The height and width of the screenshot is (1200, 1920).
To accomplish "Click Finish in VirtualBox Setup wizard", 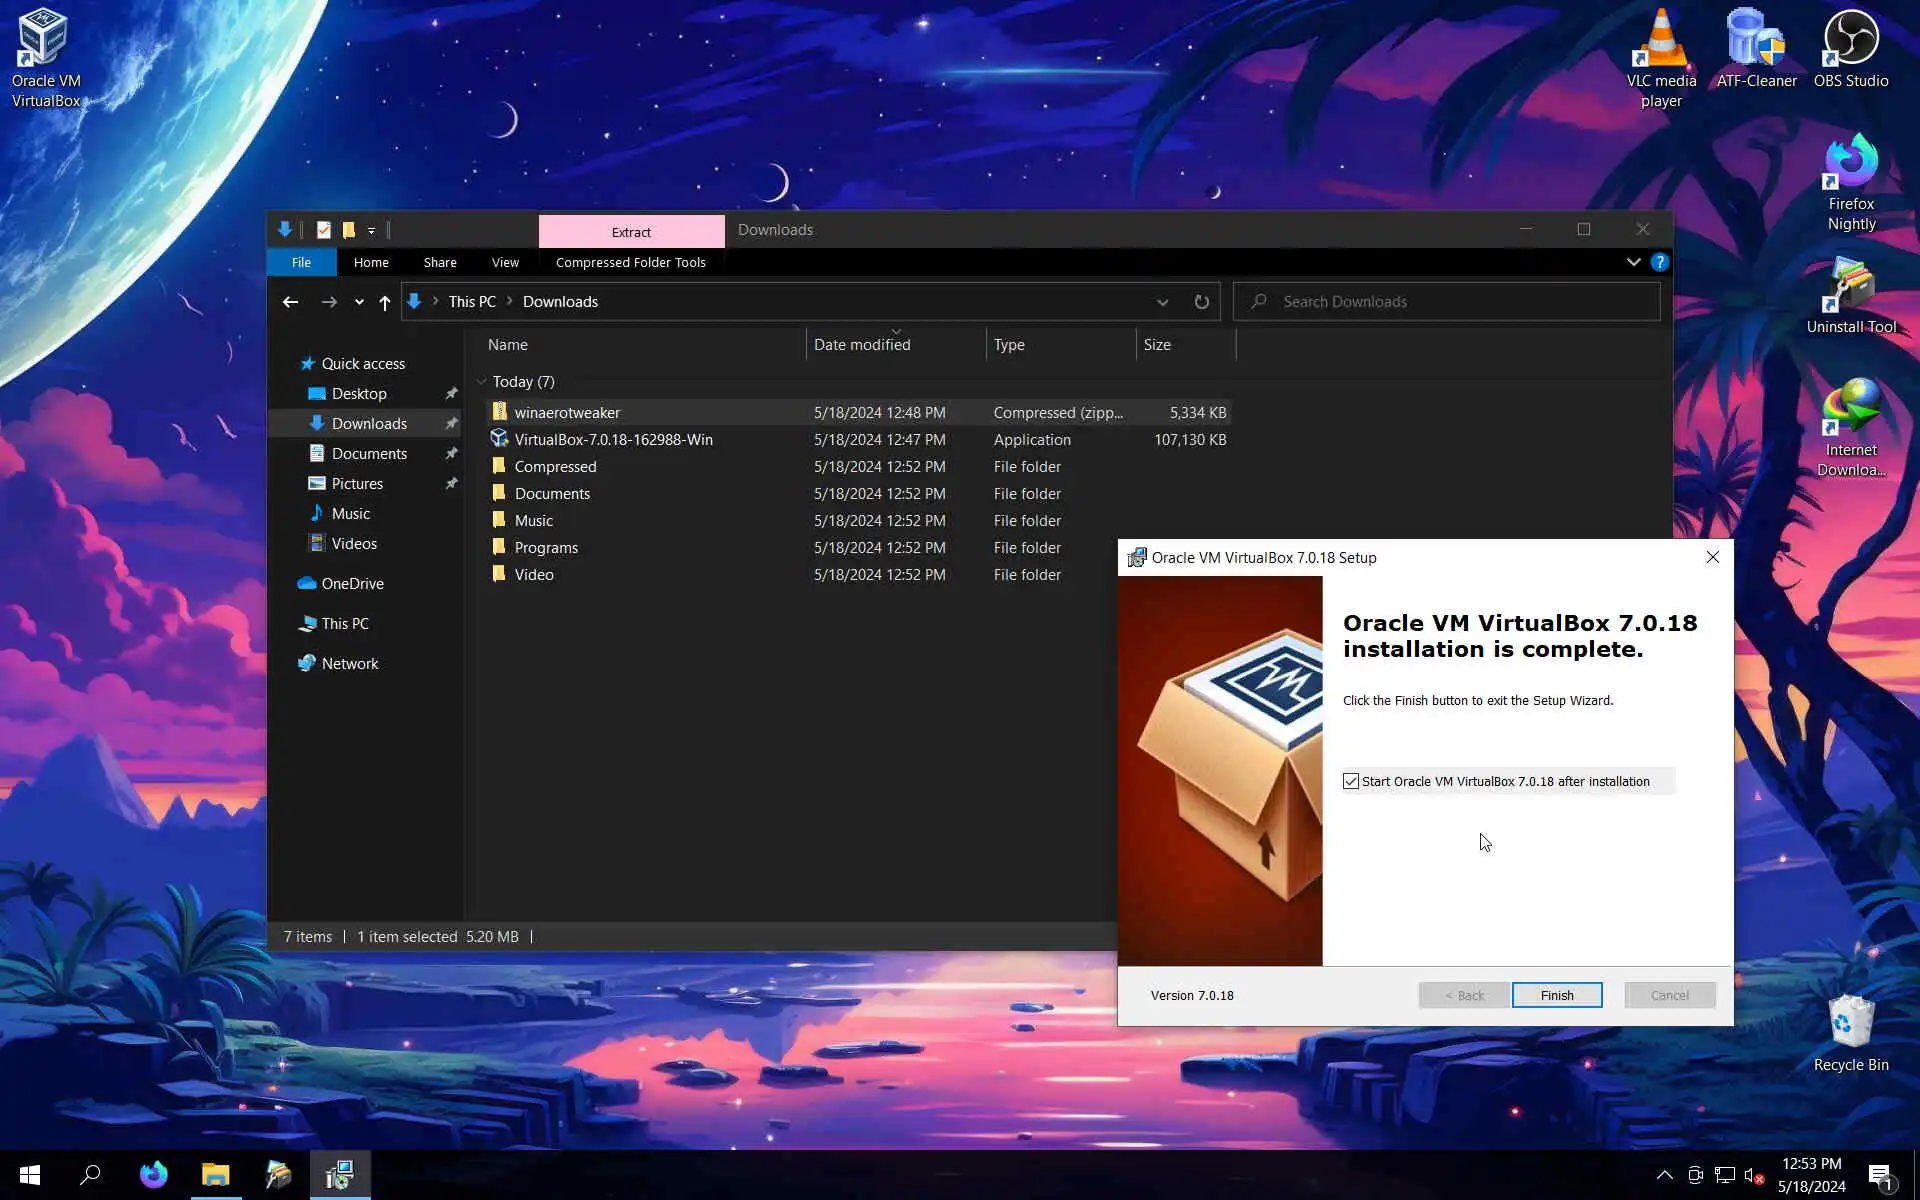I will [1556, 995].
